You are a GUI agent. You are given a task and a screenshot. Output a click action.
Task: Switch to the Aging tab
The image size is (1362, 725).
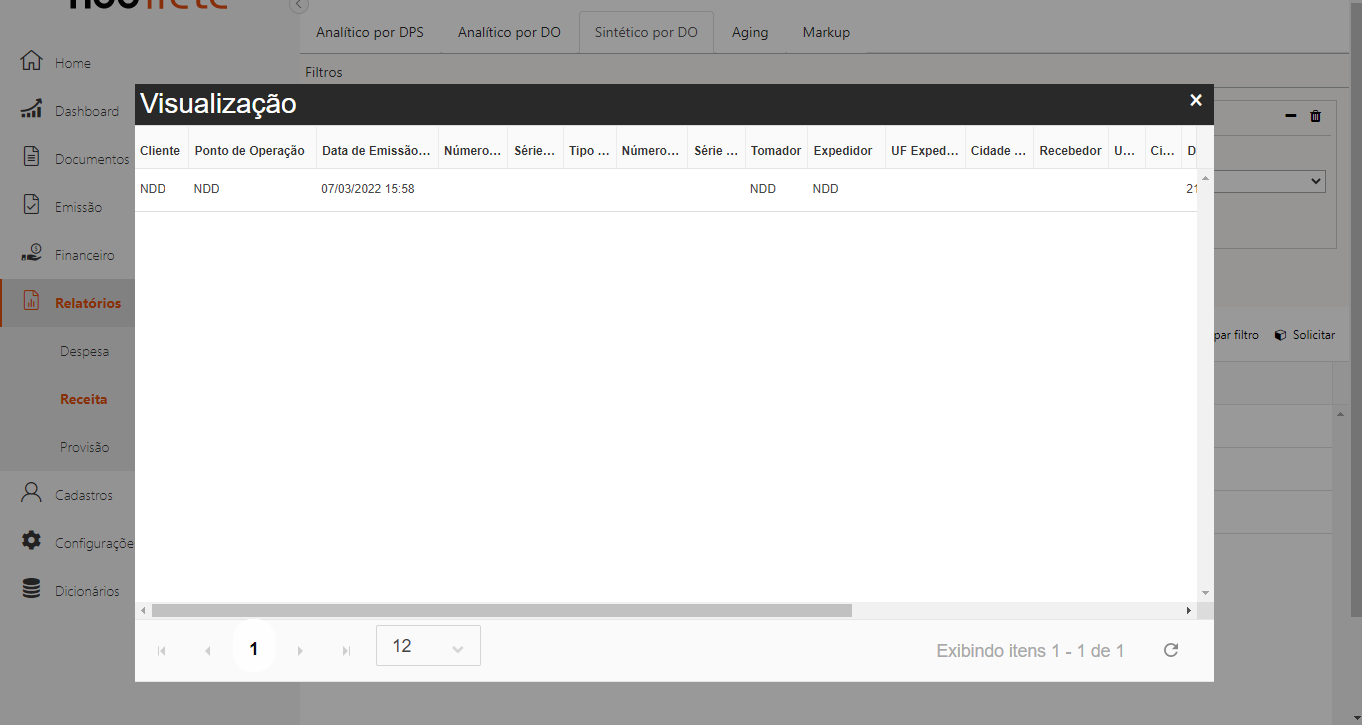[749, 32]
